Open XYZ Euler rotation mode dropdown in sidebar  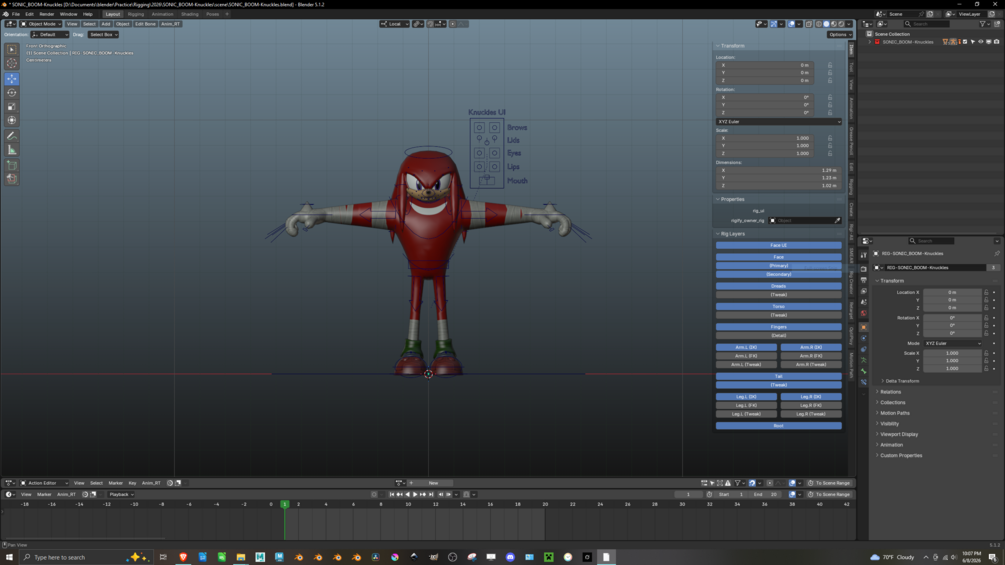778,122
